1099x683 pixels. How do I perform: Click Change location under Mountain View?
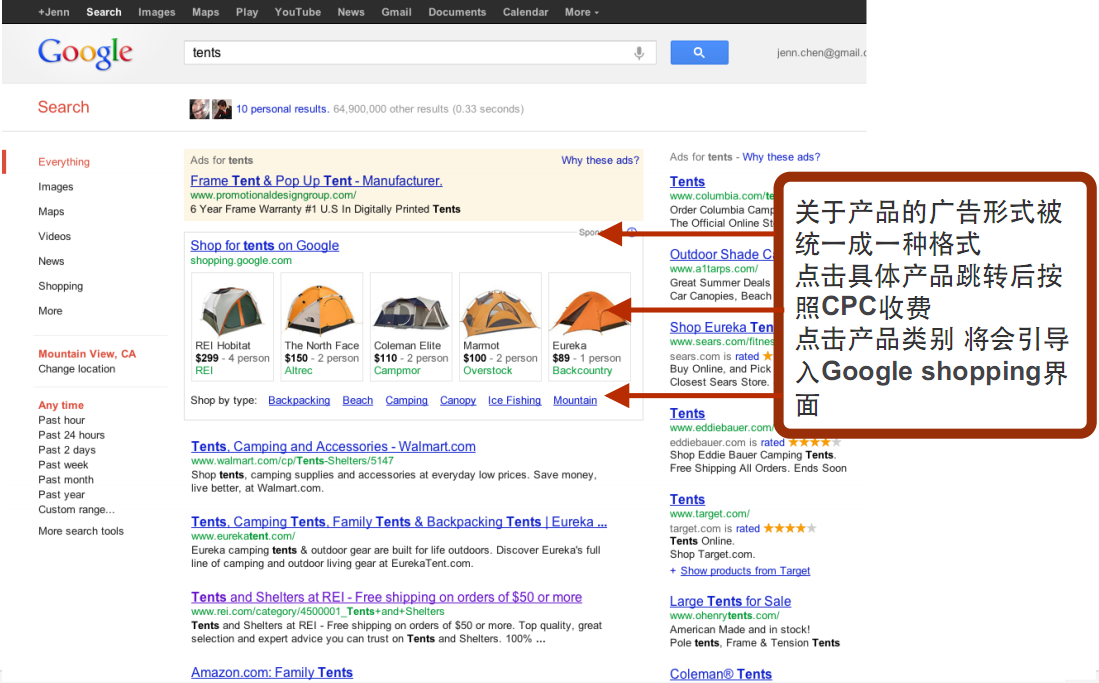(x=76, y=369)
